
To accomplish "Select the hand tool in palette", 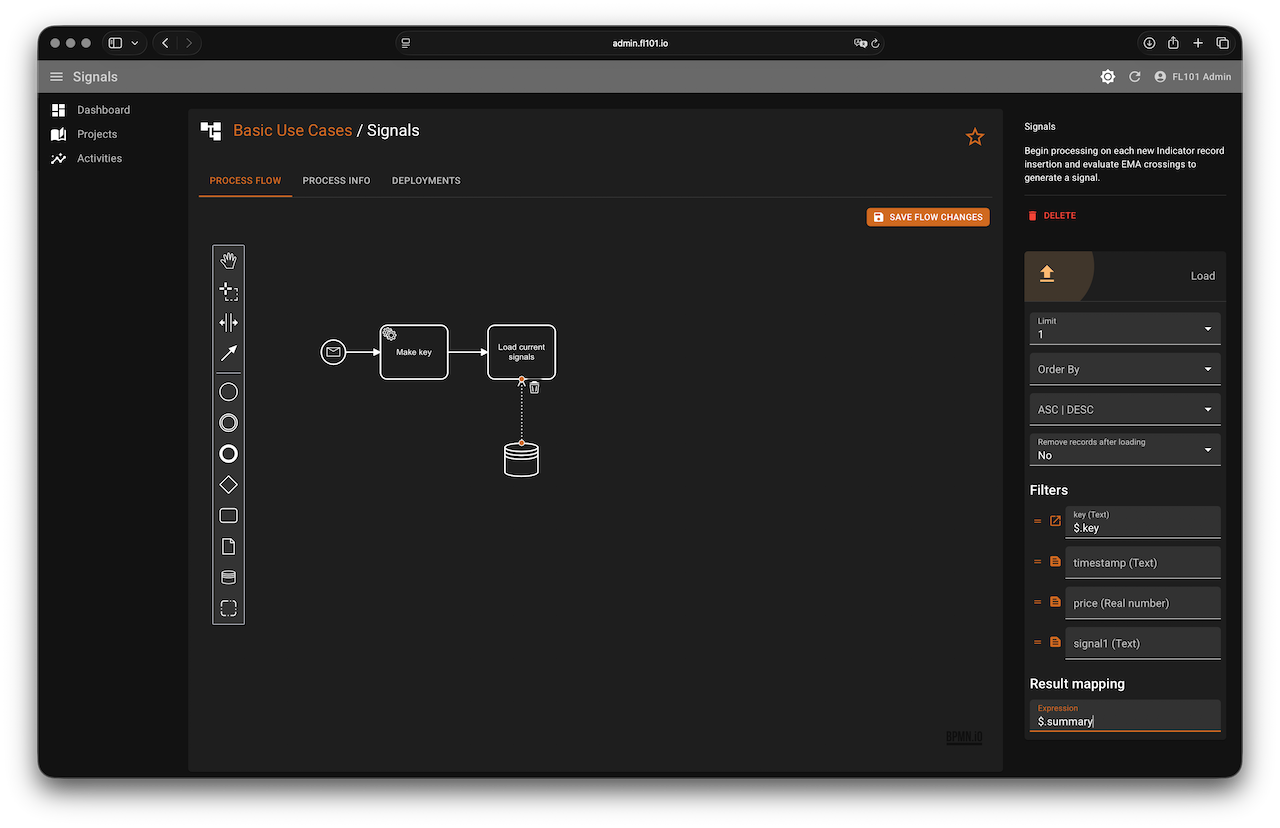I will (228, 261).
